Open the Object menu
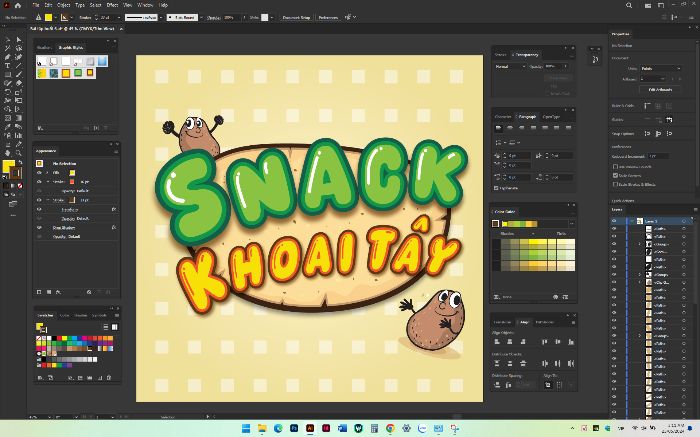This screenshot has width=700, height=437. (63, 5)
